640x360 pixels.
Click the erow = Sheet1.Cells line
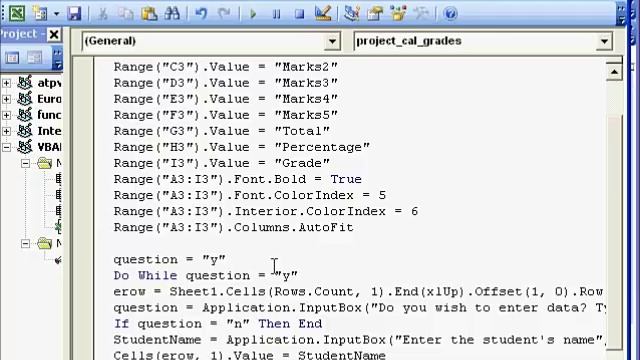point(358,291)
